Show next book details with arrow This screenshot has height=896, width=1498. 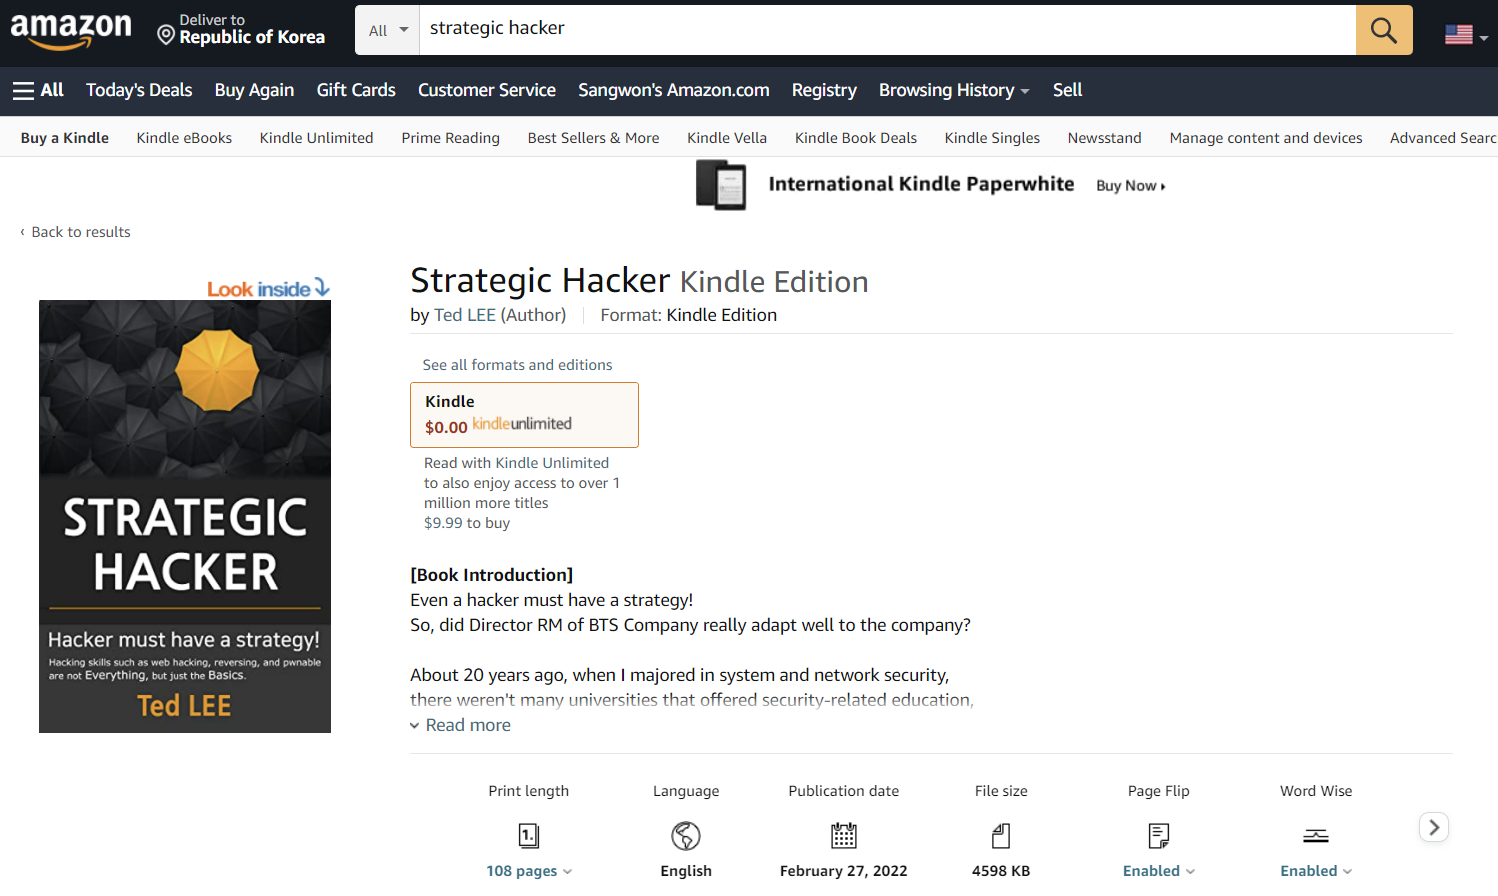pos(1434,827)
